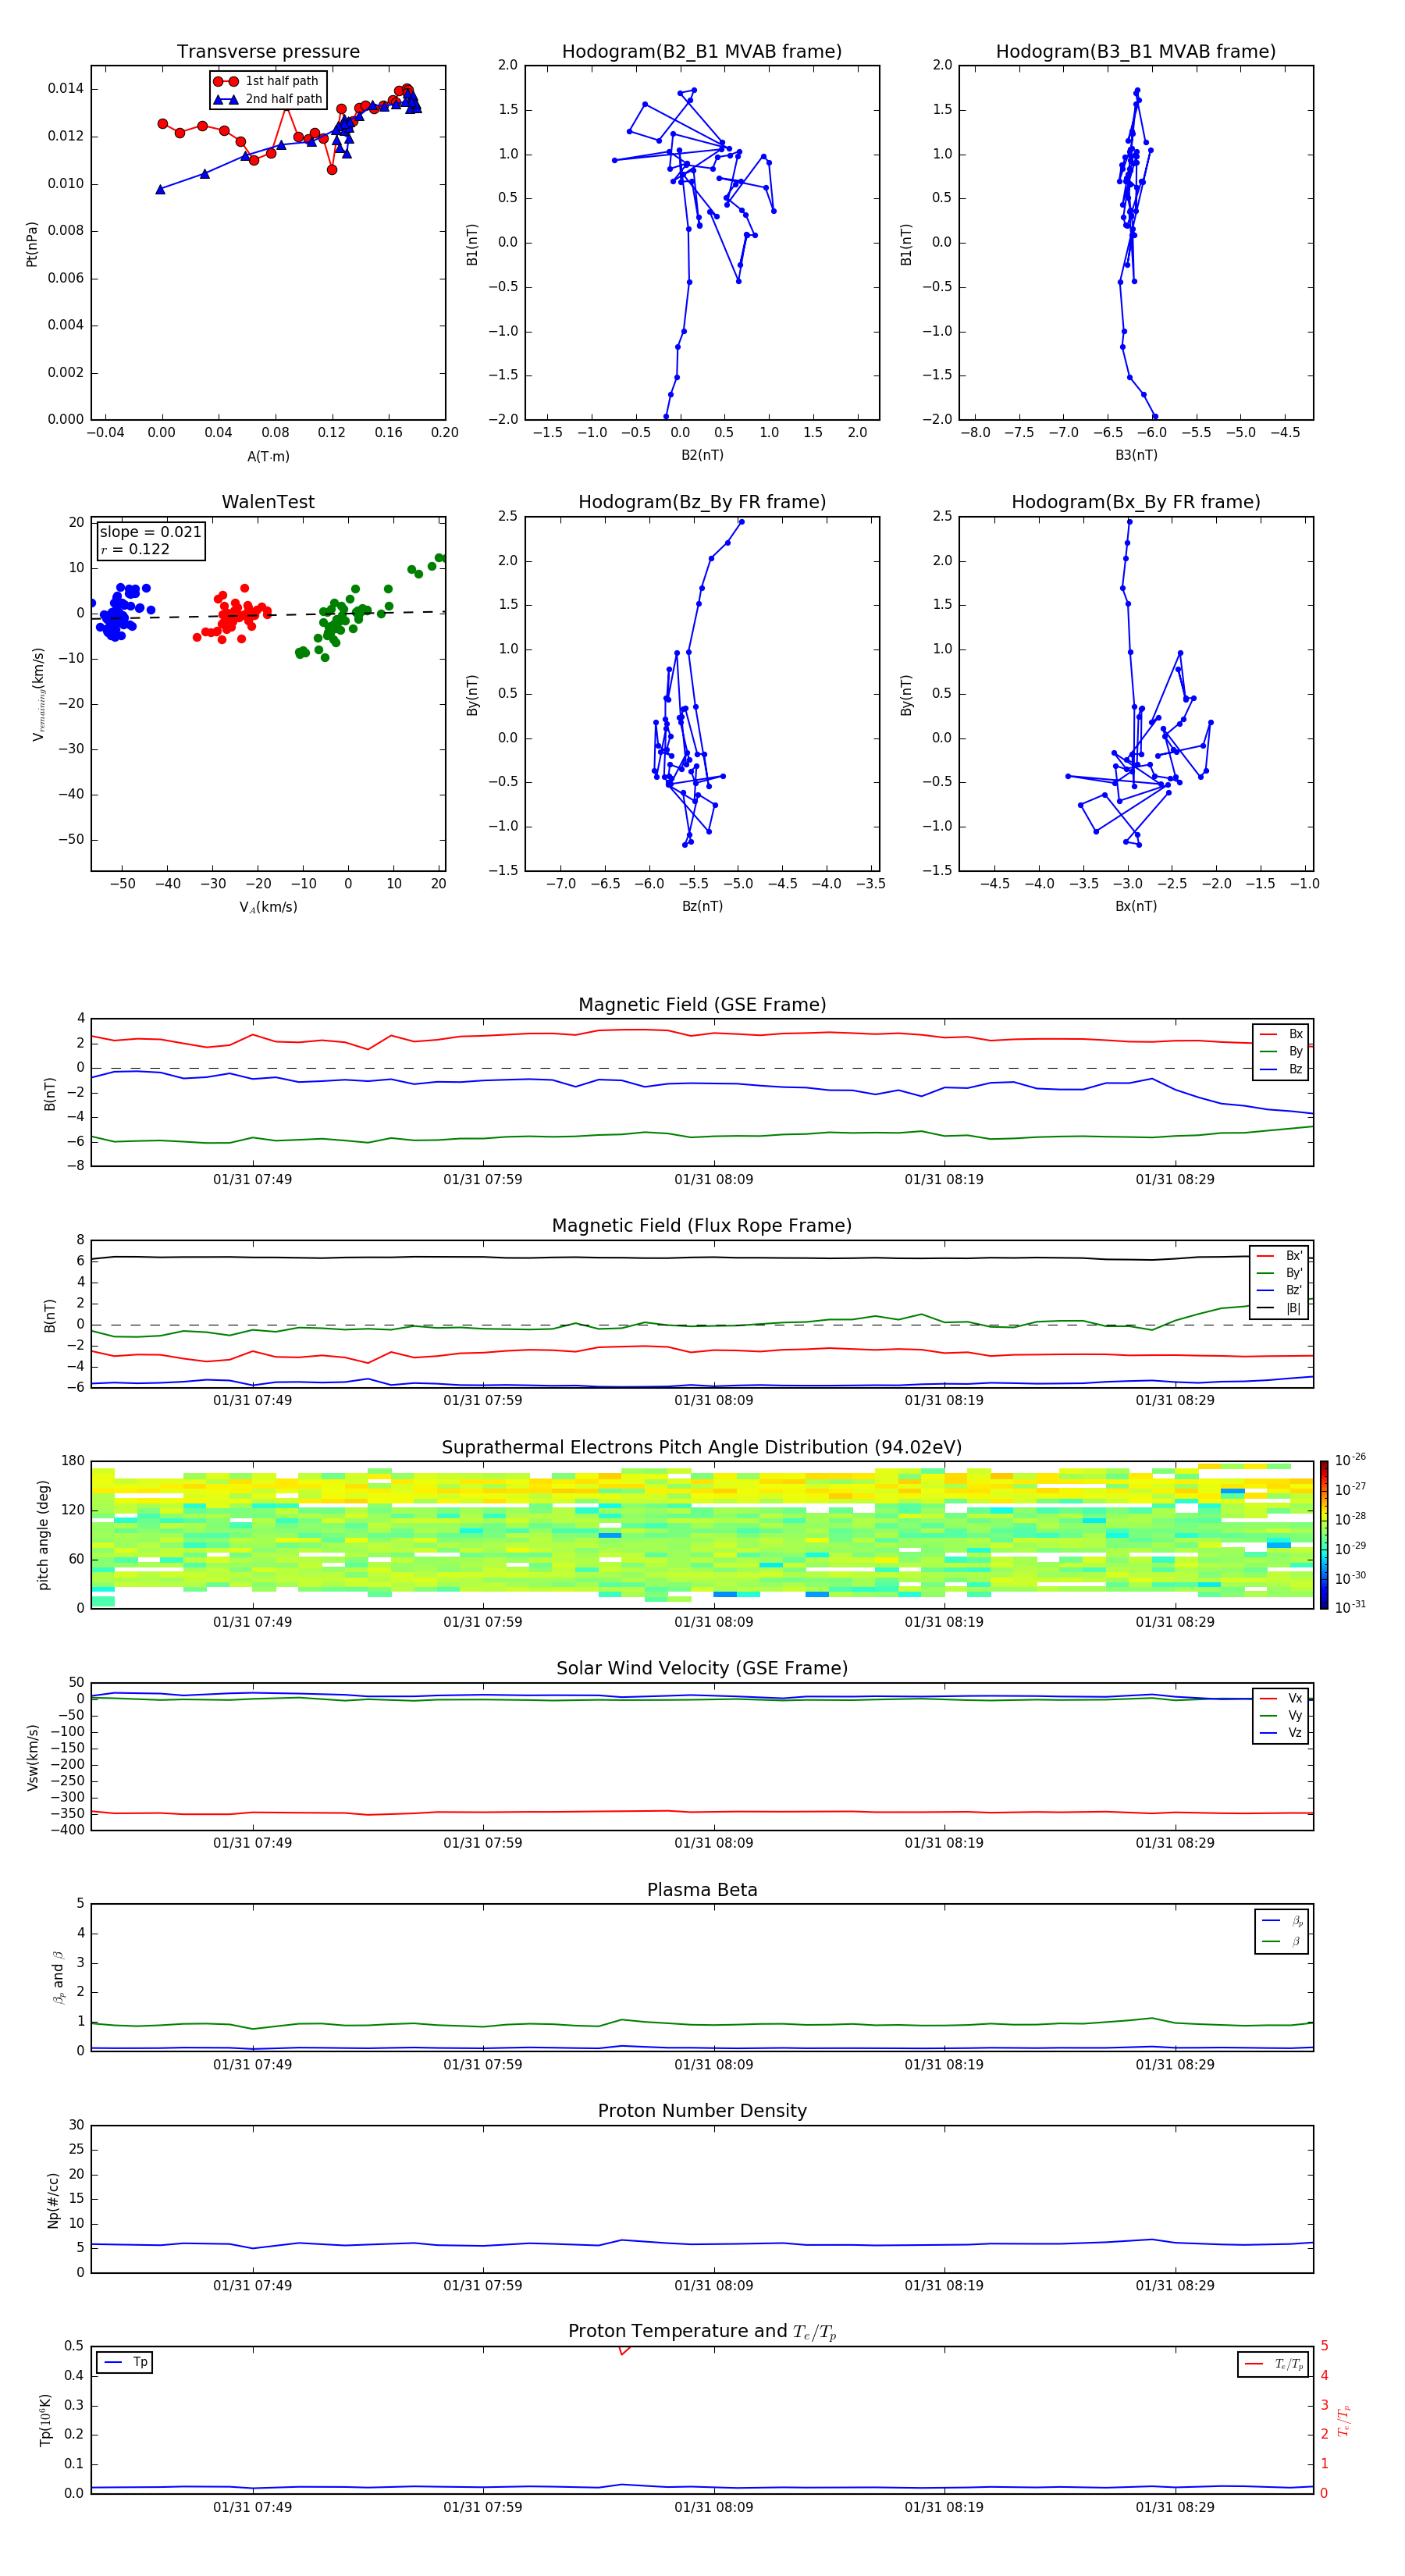This screenshot has width=1405, height=2576.
Task: Click the 'Tp' legend box
Action: coord(125,2362)
